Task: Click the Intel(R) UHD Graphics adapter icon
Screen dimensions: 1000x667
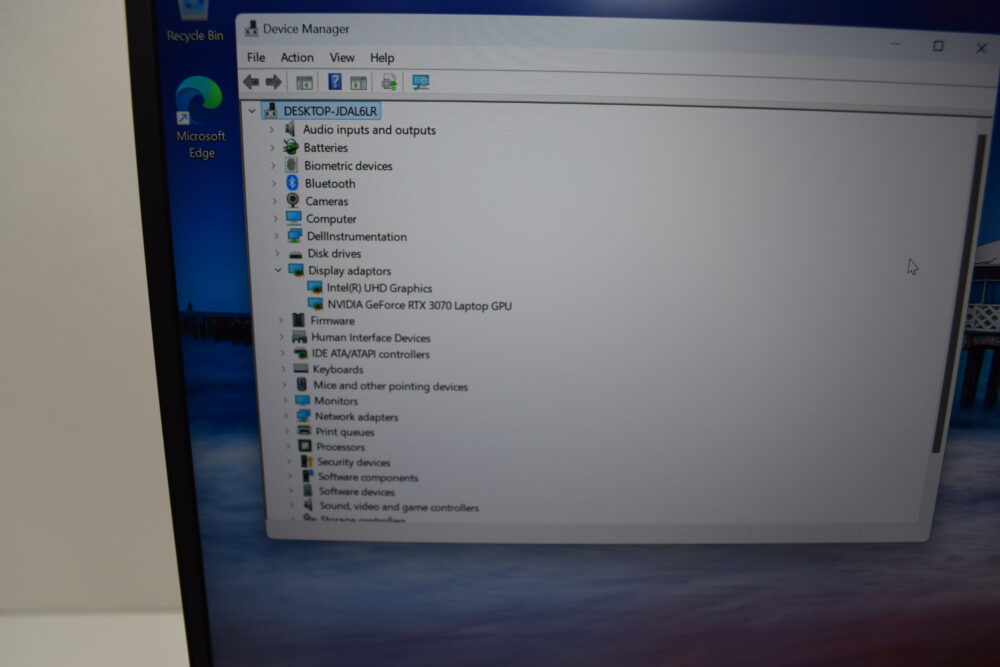Action: [x=314, y=288]
